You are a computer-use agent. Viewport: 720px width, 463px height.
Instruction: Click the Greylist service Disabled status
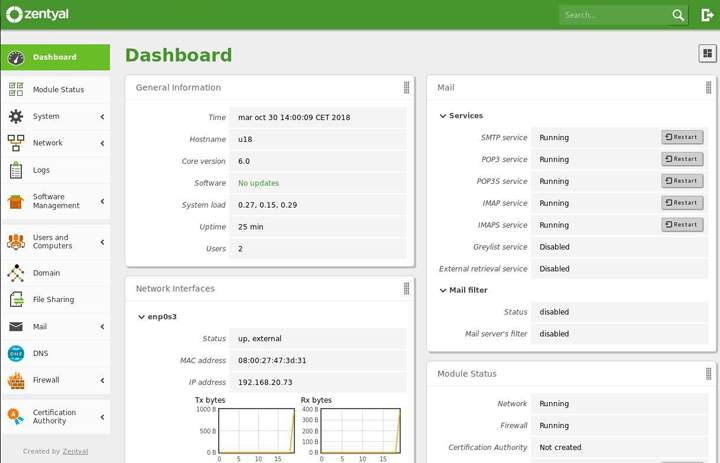click(554, 247)
